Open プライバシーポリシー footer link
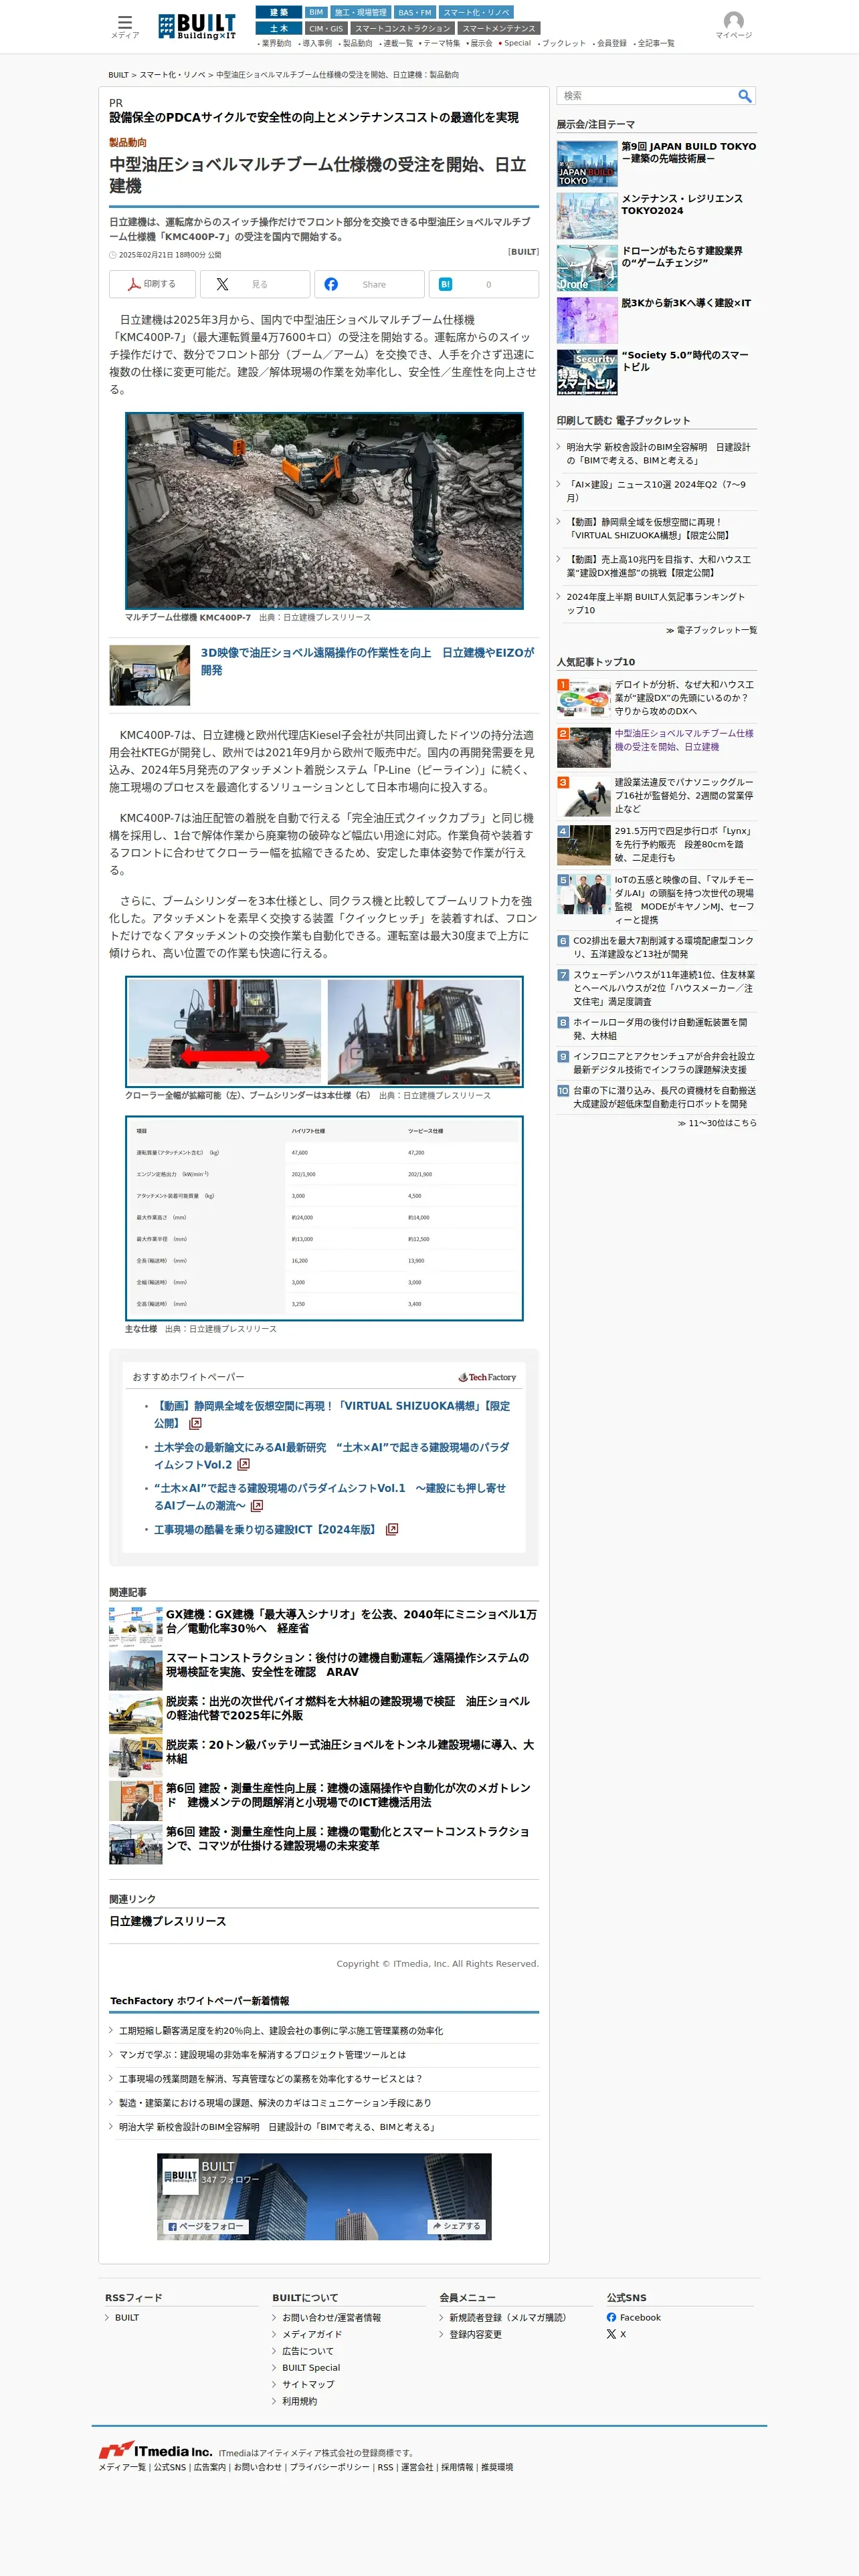 pyautogui.click(x=329, y=2467)
